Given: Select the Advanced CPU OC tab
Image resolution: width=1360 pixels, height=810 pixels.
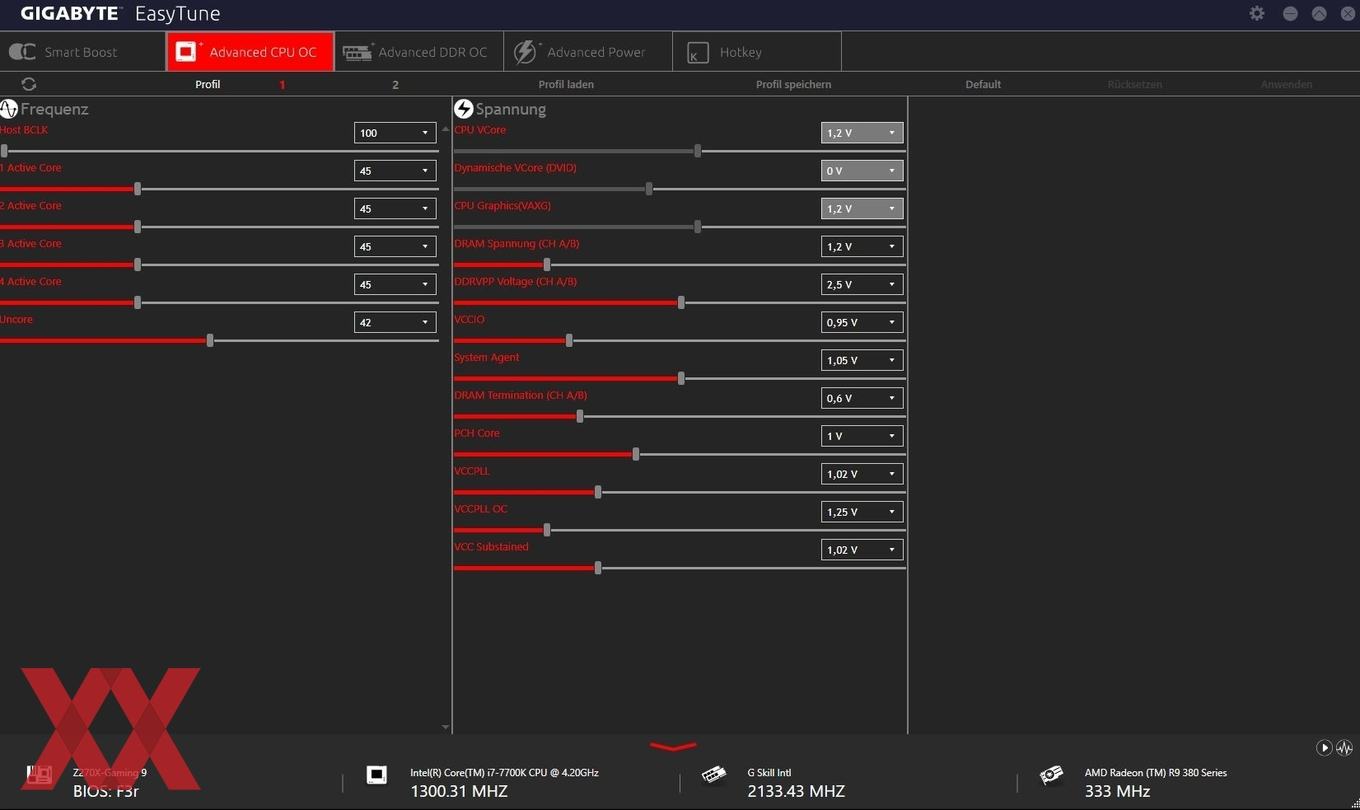Looking at the screenshot, I should pos(250,52).
